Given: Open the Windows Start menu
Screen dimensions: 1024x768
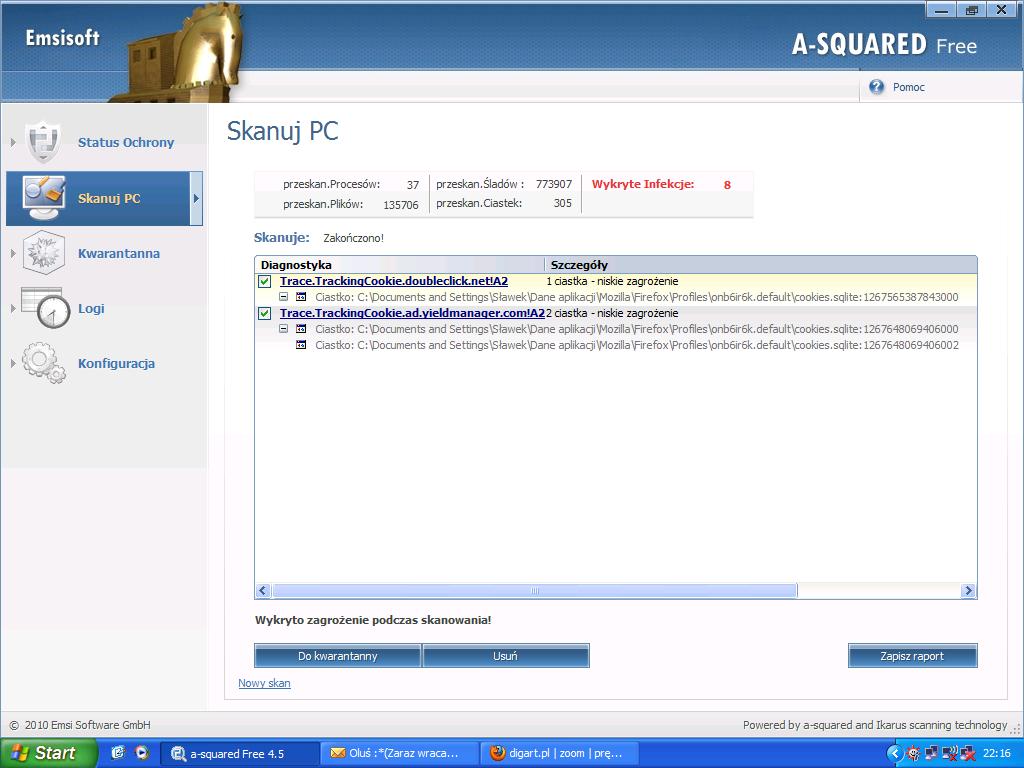Looking at the screenshot, I should point(49,754).
